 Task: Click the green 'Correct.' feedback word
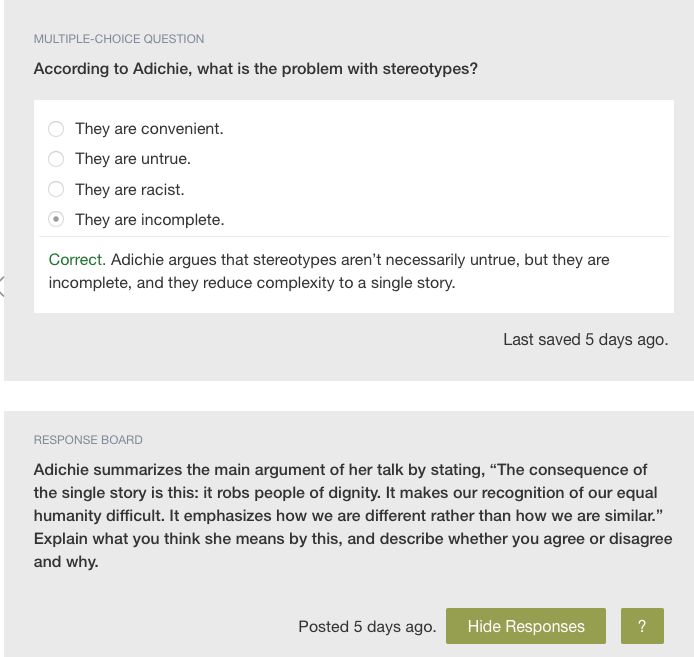(x=77, y=259)
